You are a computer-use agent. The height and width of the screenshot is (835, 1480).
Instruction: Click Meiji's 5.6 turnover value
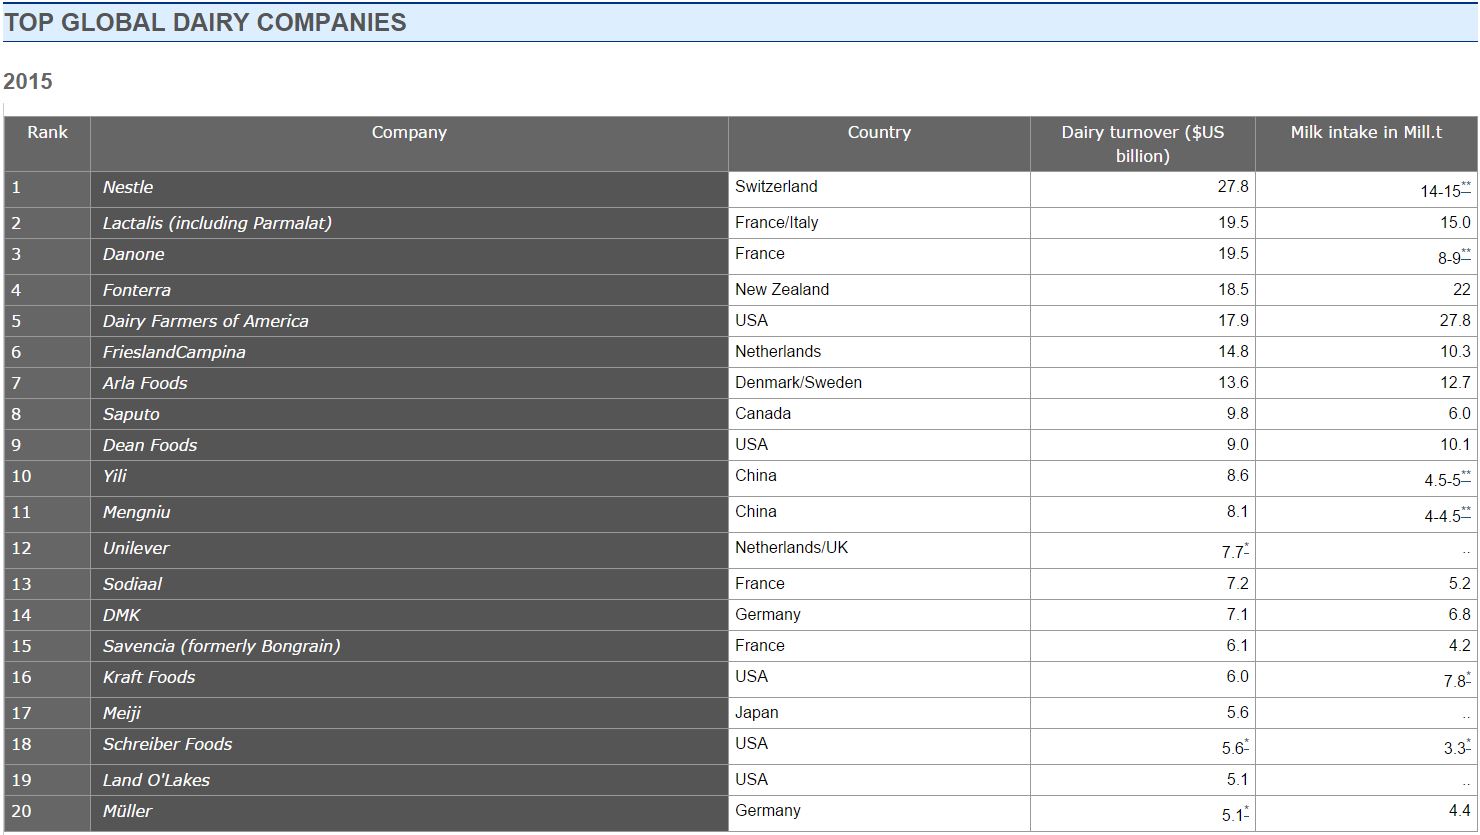click(1237, 713)
